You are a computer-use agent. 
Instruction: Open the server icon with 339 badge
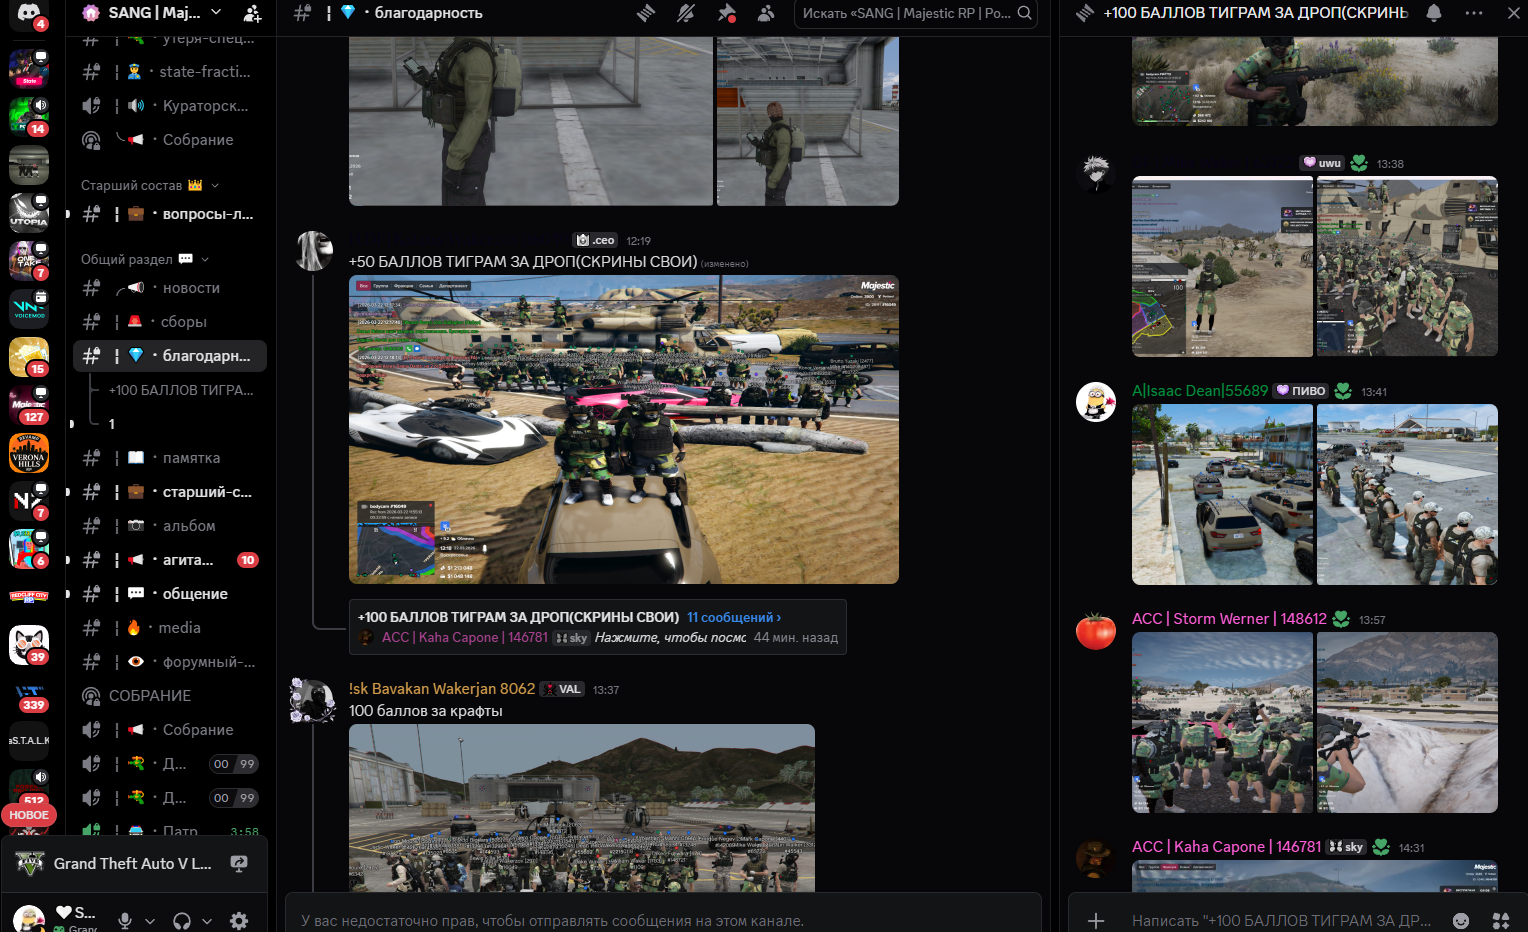click(x=29, y=693)
